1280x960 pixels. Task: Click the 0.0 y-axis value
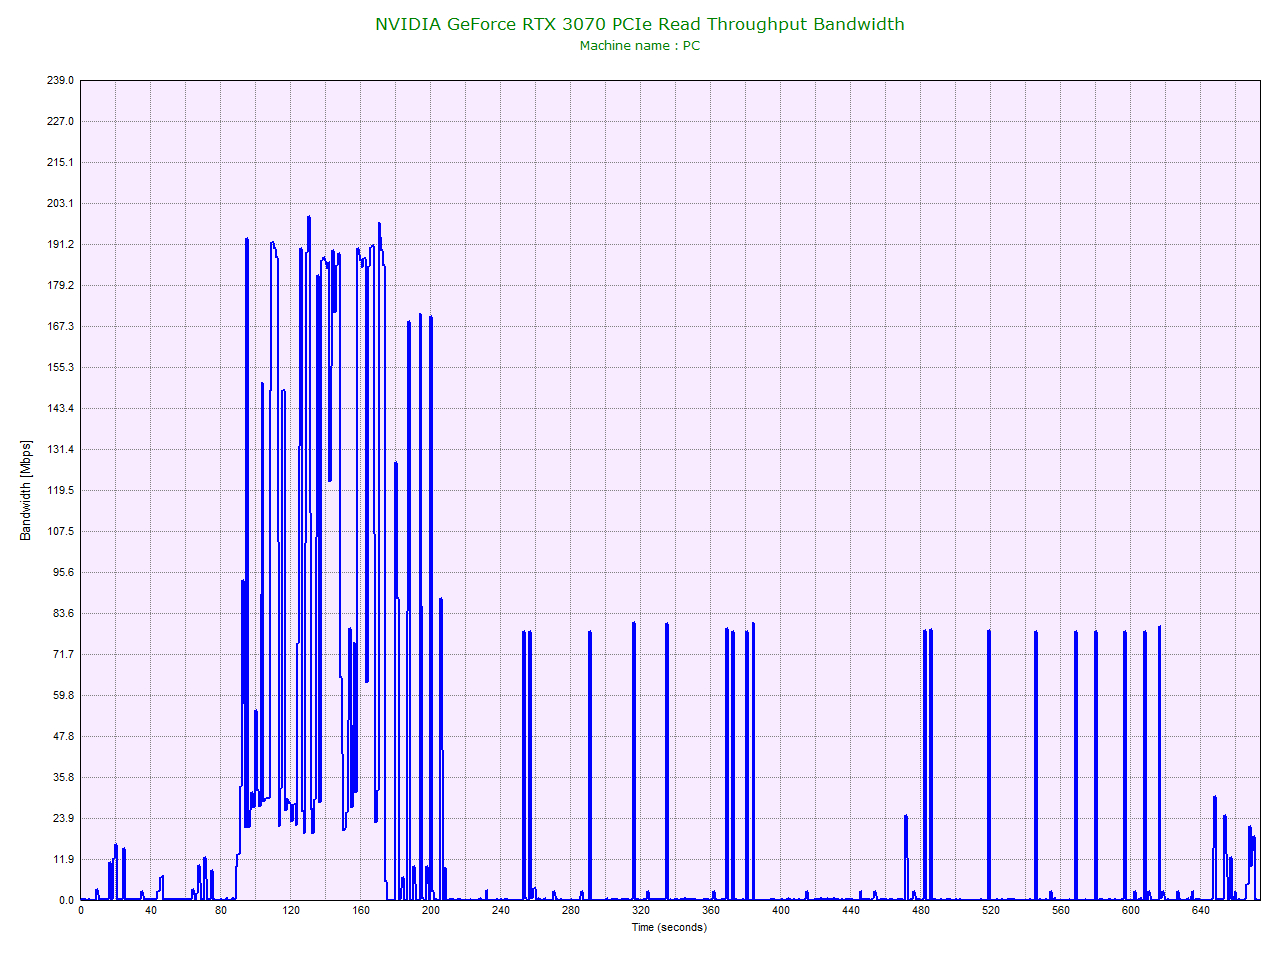coord(67,900)
